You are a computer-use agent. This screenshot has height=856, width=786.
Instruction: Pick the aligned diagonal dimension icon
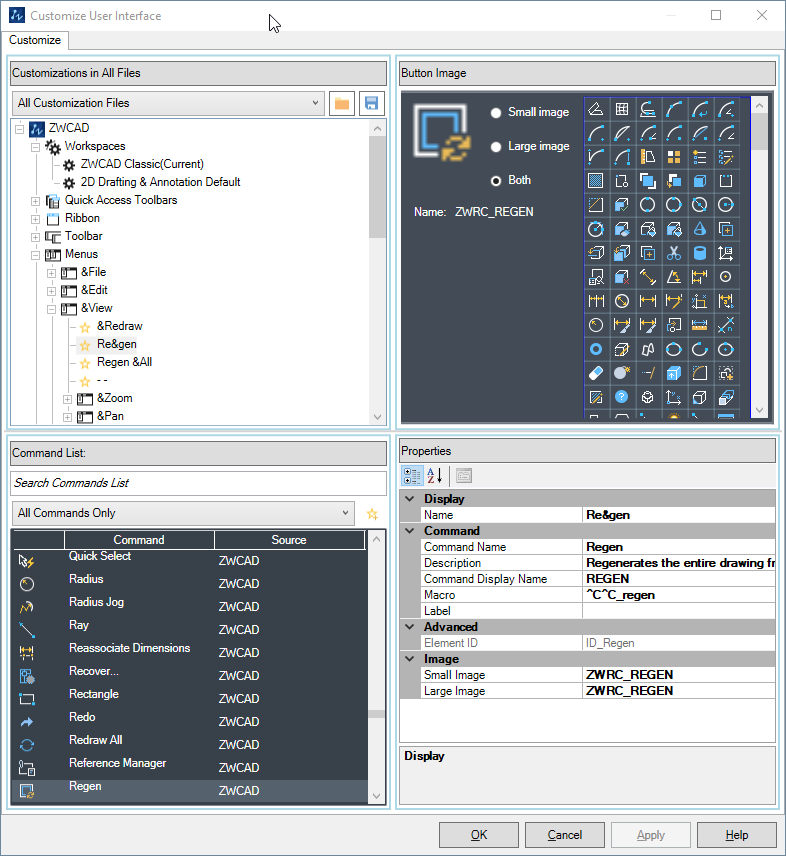[x=647, y=277]
